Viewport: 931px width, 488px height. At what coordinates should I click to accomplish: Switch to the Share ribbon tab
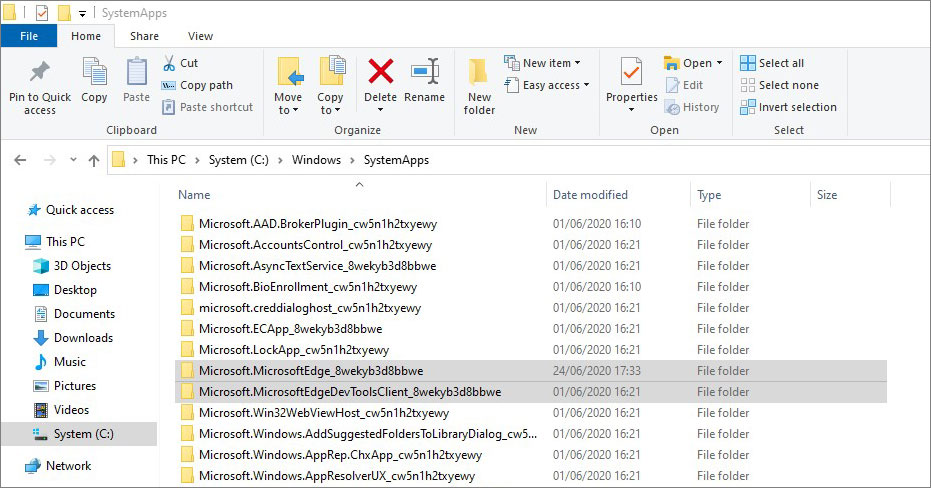[x=144, y=36]
